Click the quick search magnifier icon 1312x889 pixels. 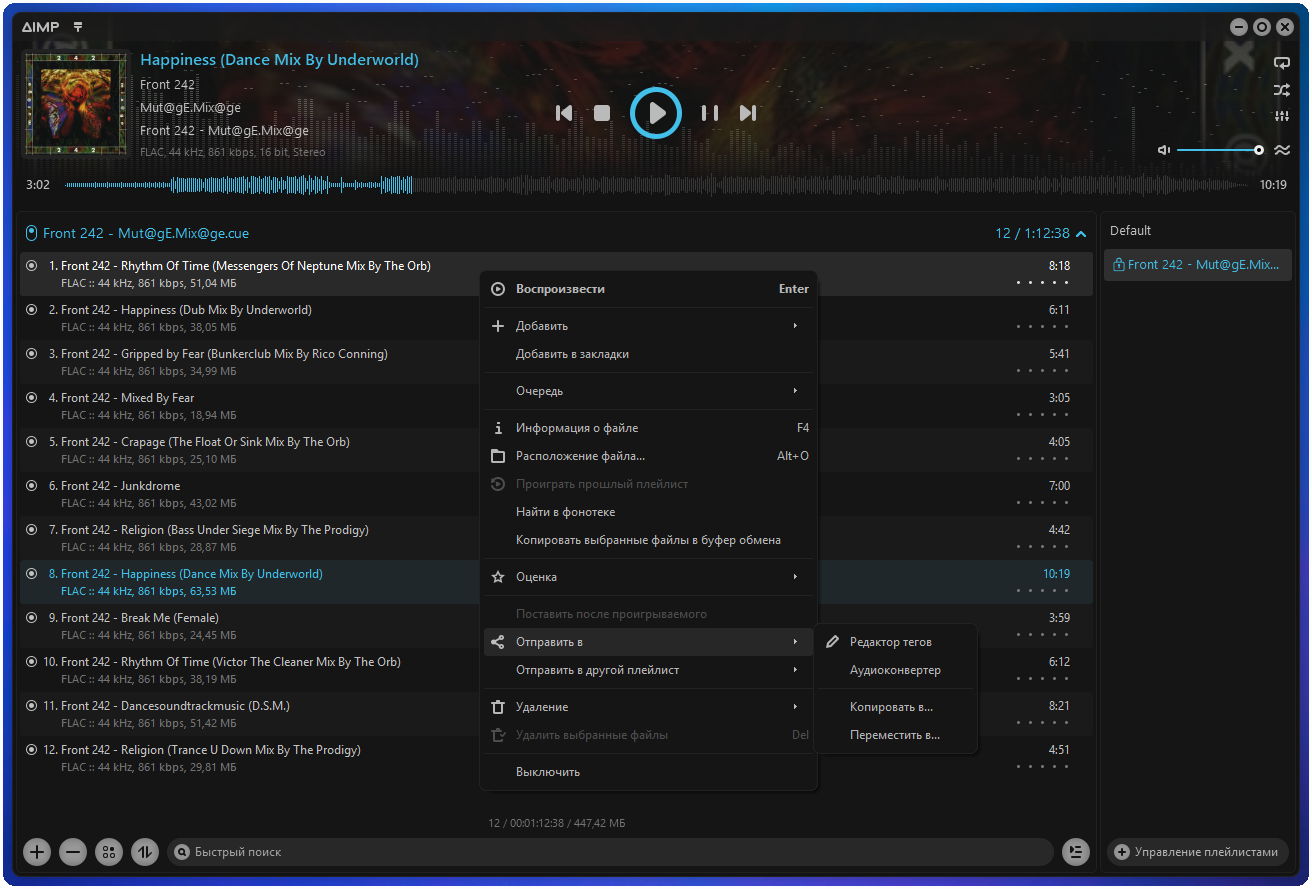pyautogui.click(x=182, y=852)
